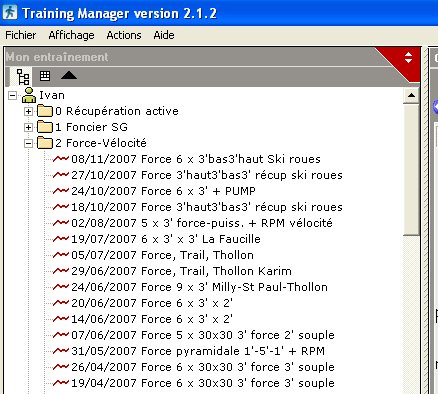Click the curve icon of the 26/04/2007 session

[x=61, y=367]
